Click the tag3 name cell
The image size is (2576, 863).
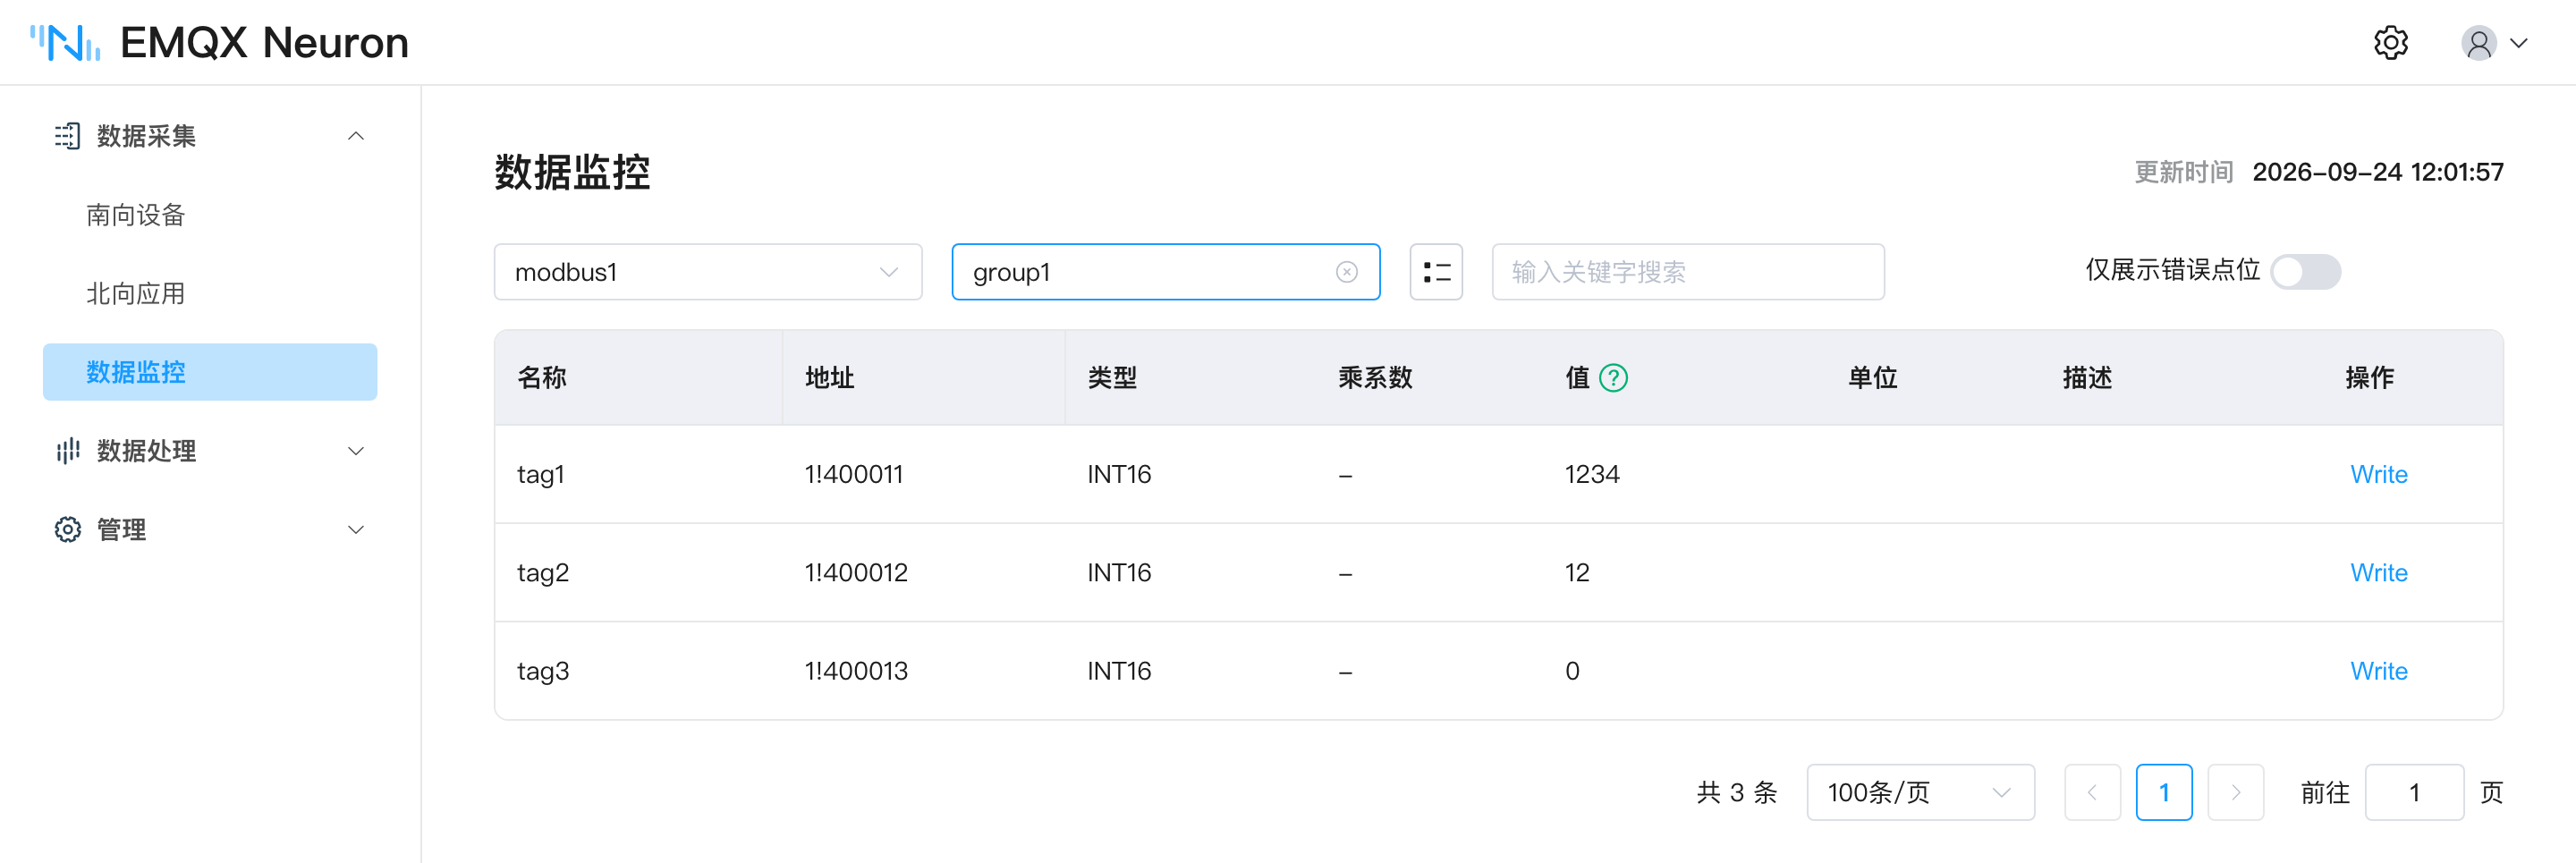click(543, 671)
